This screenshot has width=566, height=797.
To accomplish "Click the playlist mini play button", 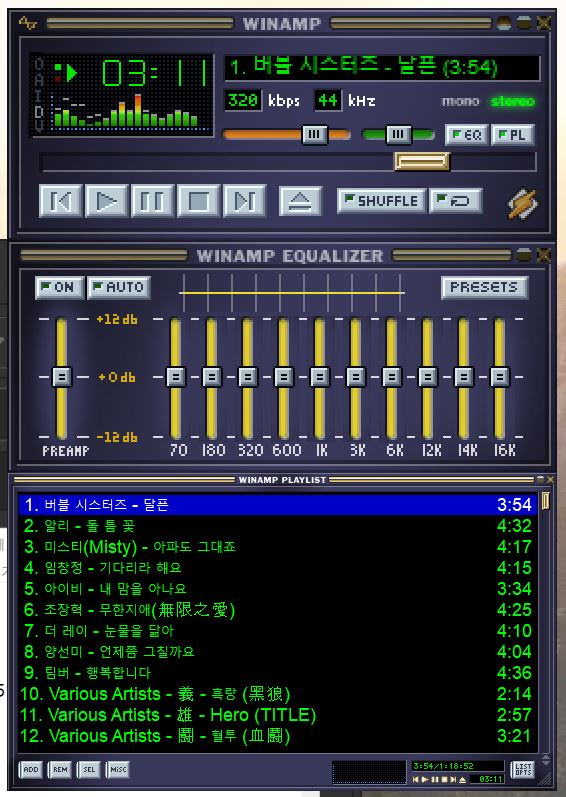I will tap(425, 780).
